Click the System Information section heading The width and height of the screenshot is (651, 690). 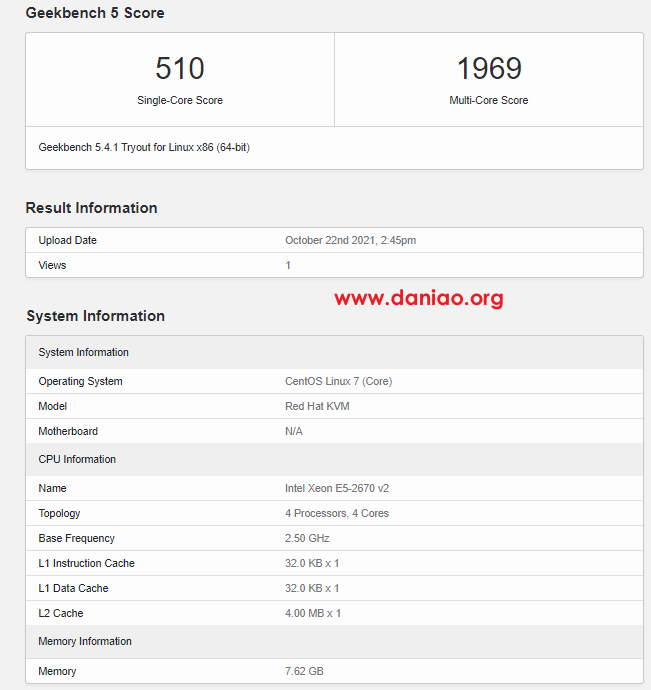tap(96, 316)
